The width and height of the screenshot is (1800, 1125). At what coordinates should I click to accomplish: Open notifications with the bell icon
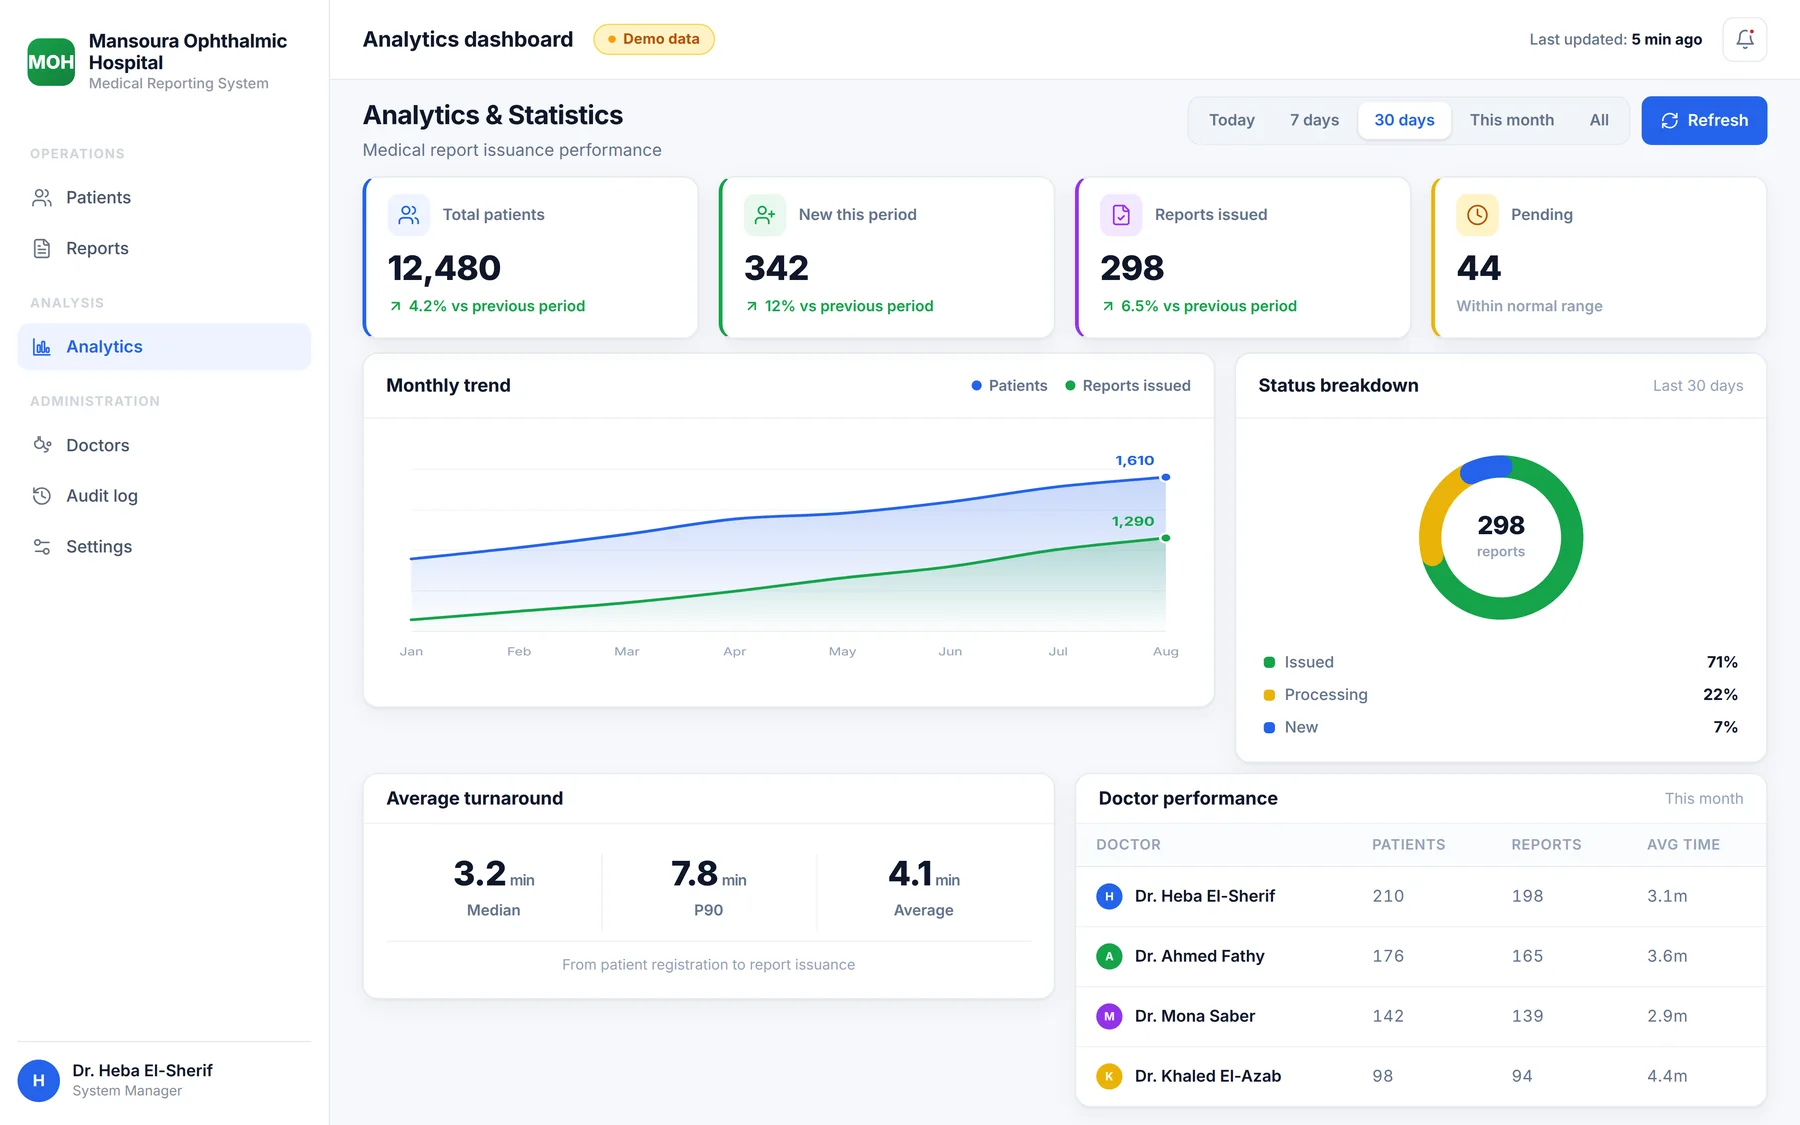(1745, 39)
